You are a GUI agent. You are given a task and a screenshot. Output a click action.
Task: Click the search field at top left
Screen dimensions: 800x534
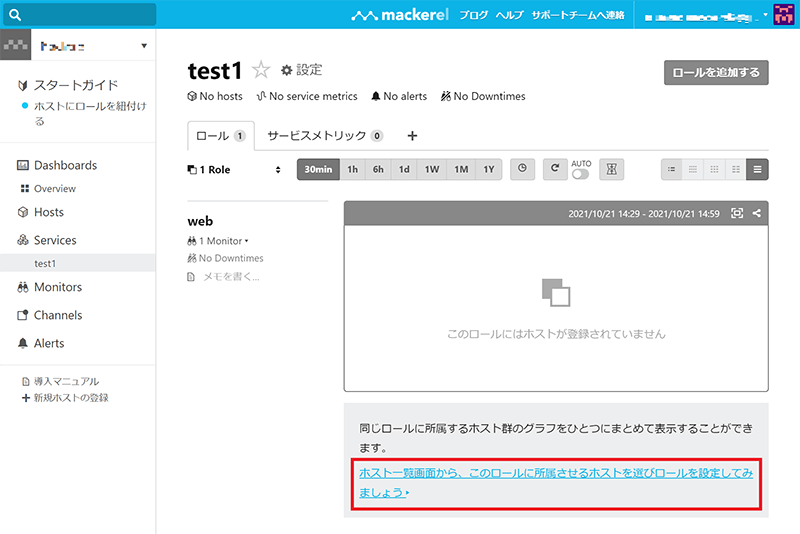pyautogui.click(x=78, y=14)
